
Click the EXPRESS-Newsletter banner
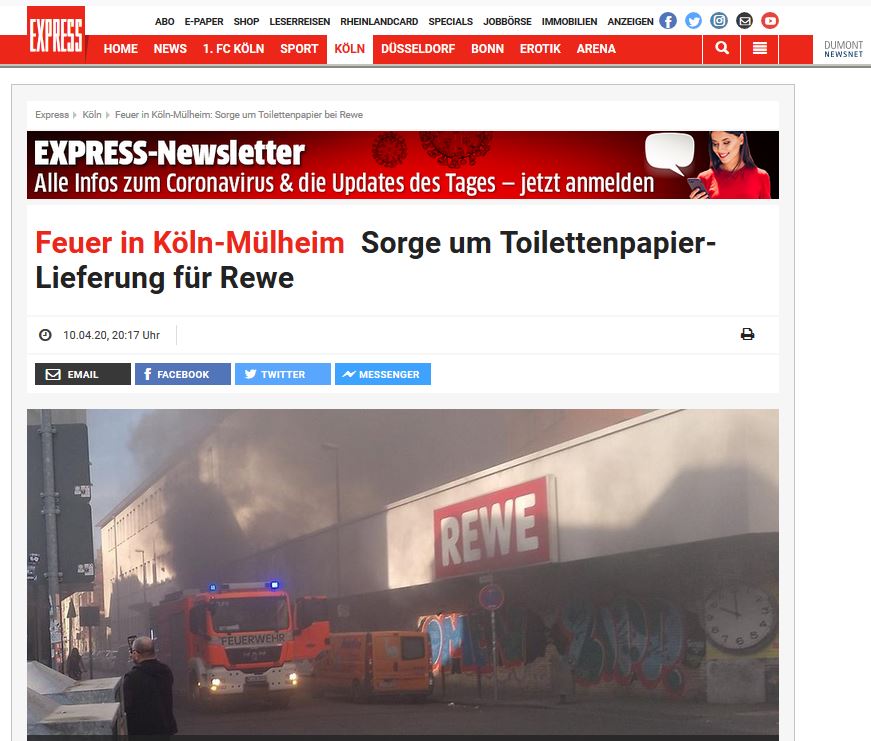coord(403,165)
